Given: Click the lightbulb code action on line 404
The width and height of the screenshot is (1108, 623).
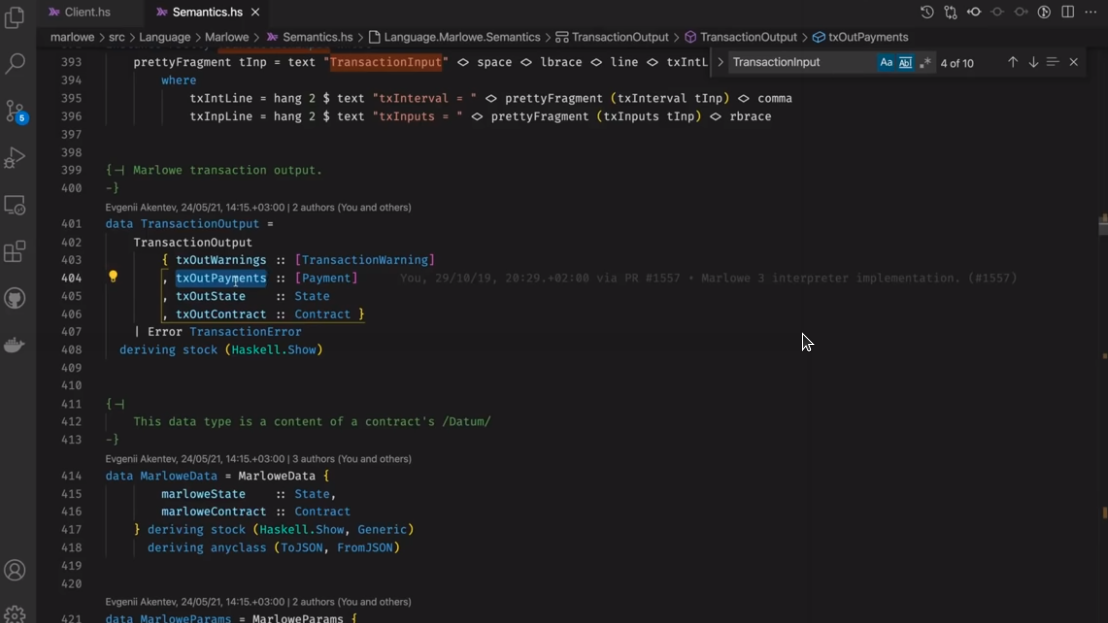Looking at the screenshot, I should click(113, 277).
